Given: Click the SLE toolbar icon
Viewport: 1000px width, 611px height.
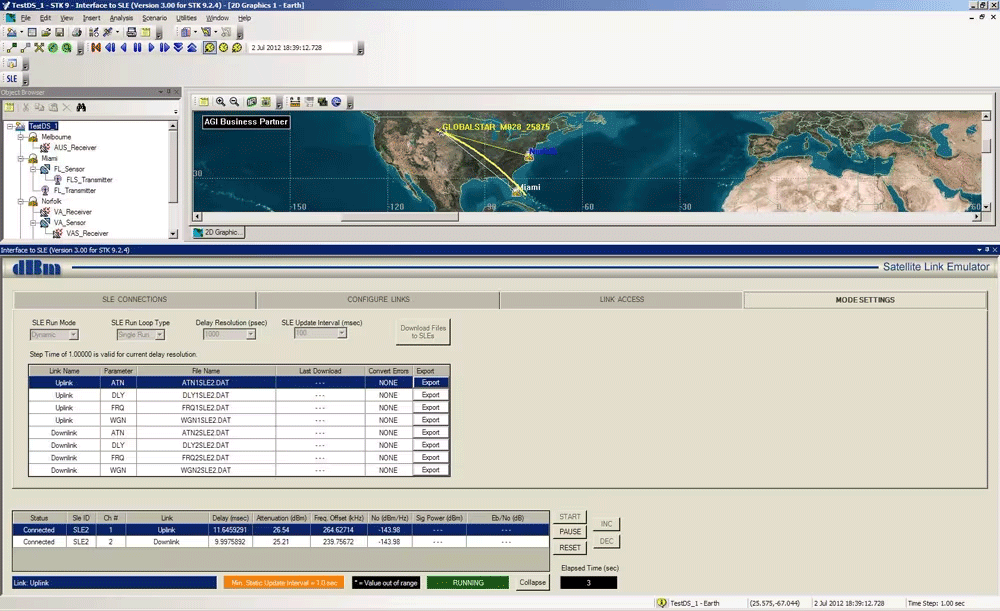Looking at the screenshot, I should tap(12, 78).
